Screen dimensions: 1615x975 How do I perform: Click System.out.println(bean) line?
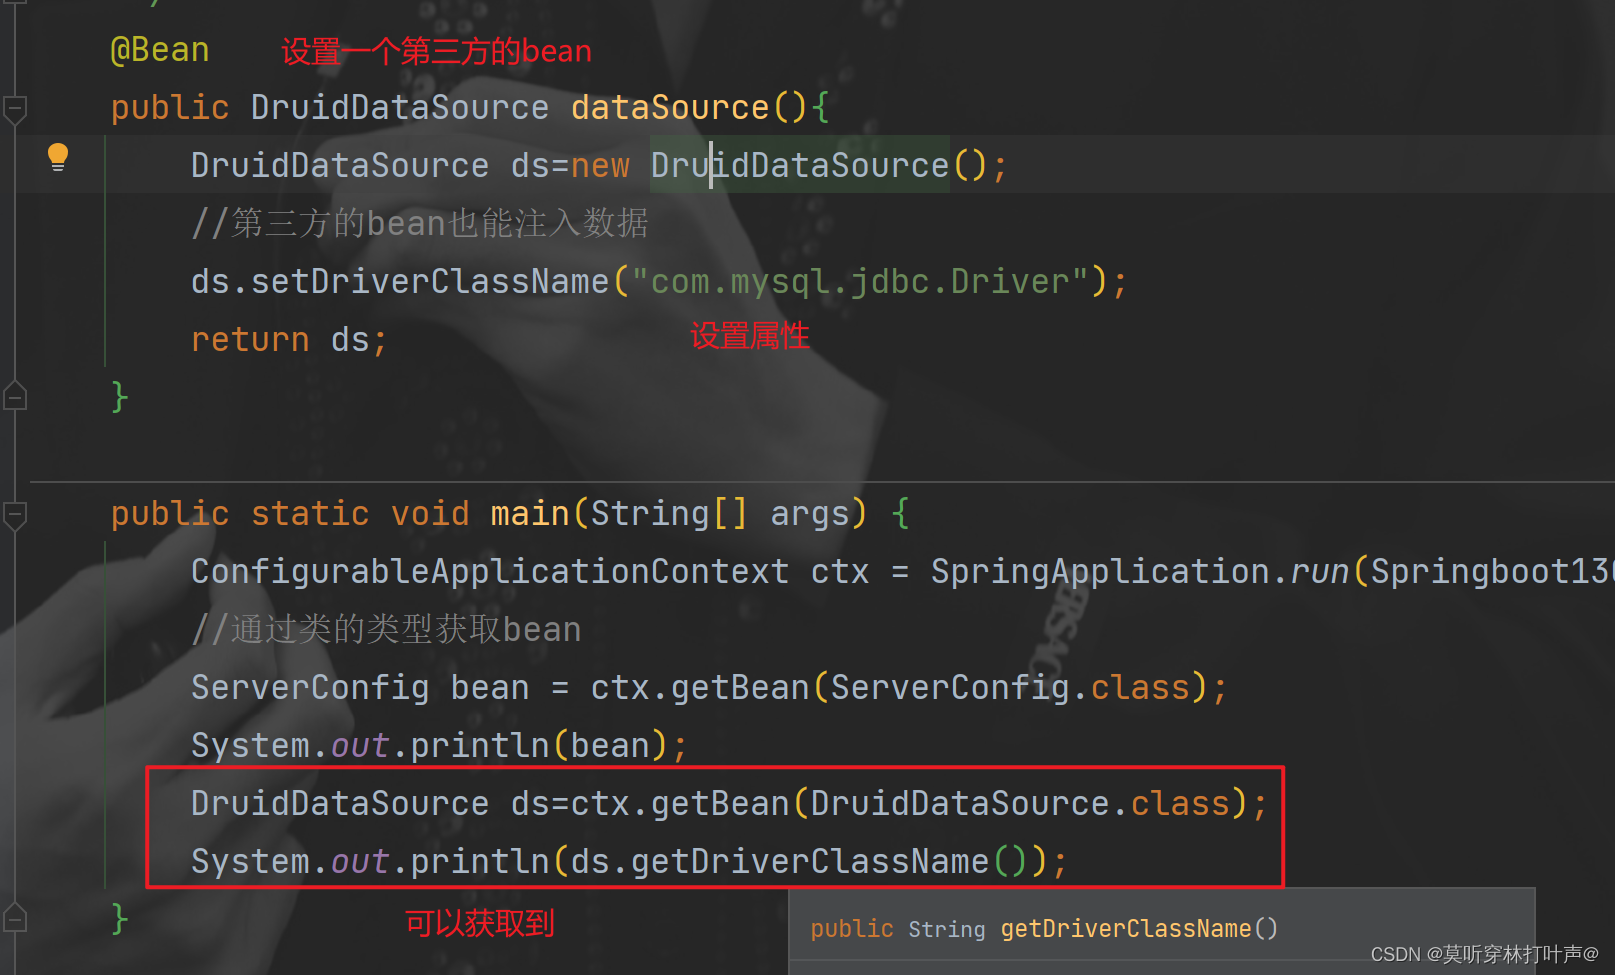[x=439, y=746]
